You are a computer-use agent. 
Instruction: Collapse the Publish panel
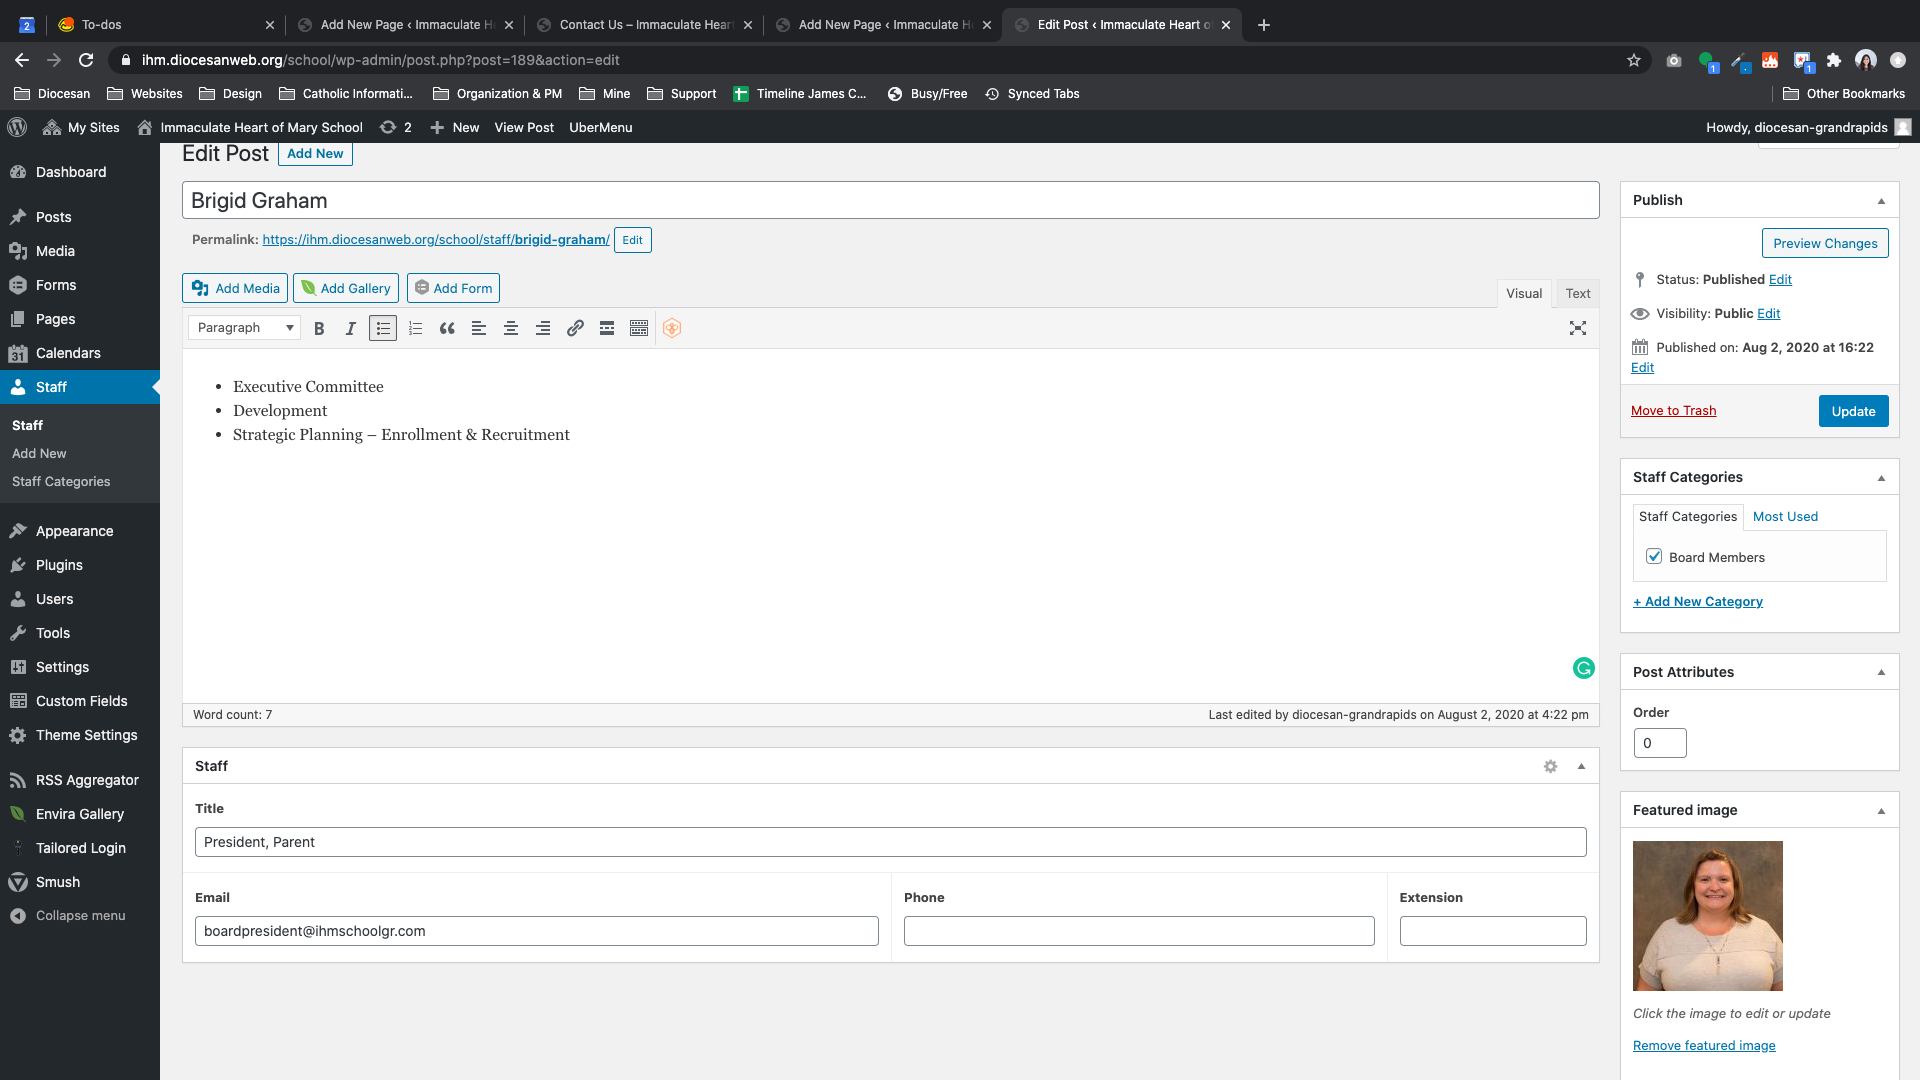click(1881, 200)
